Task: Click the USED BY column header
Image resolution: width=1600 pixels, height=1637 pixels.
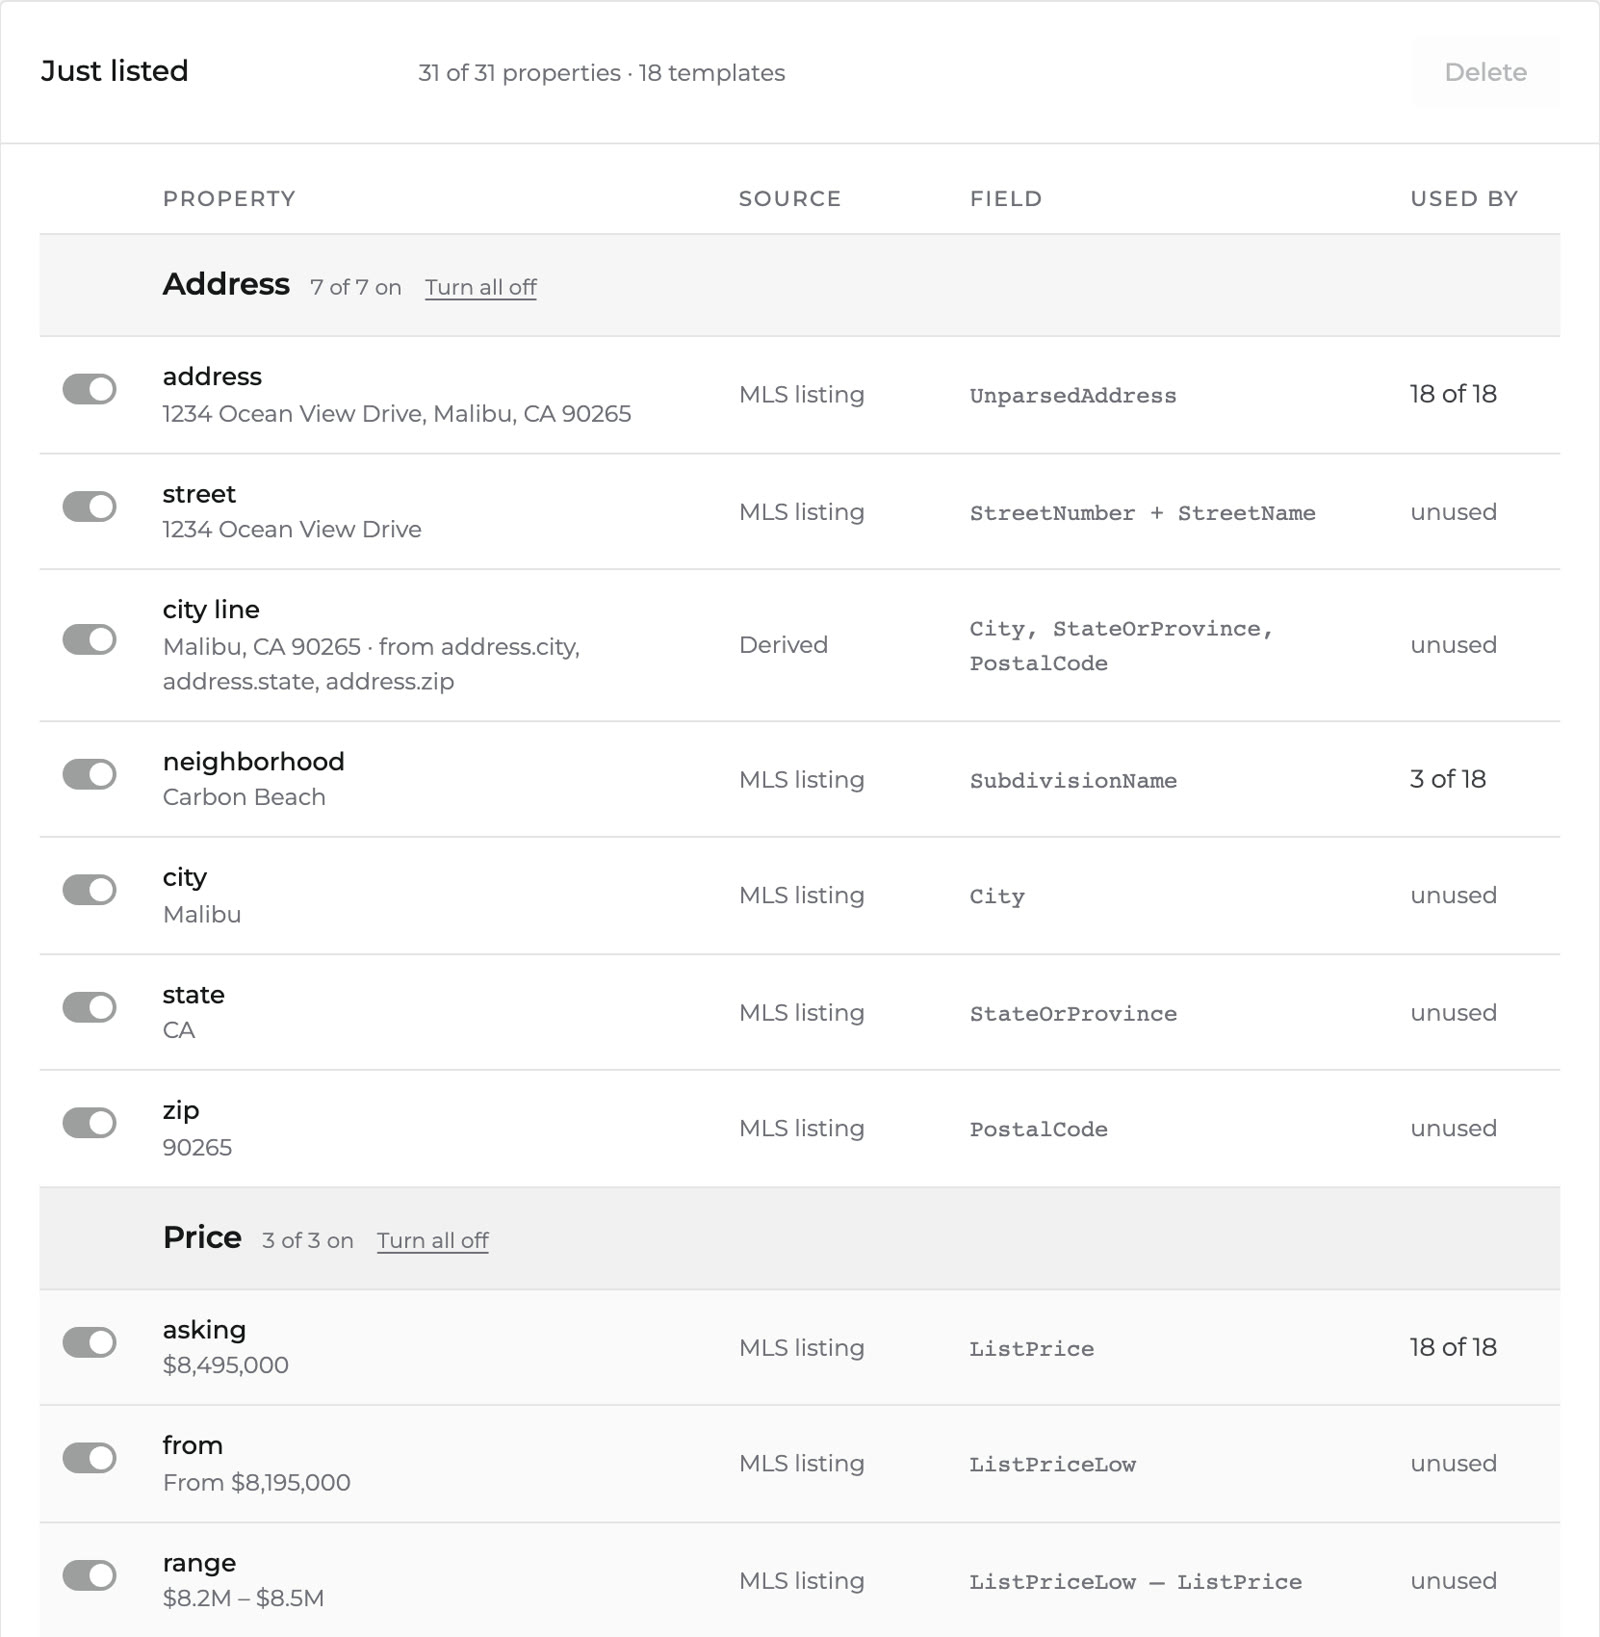Action: coord(1464,198)
